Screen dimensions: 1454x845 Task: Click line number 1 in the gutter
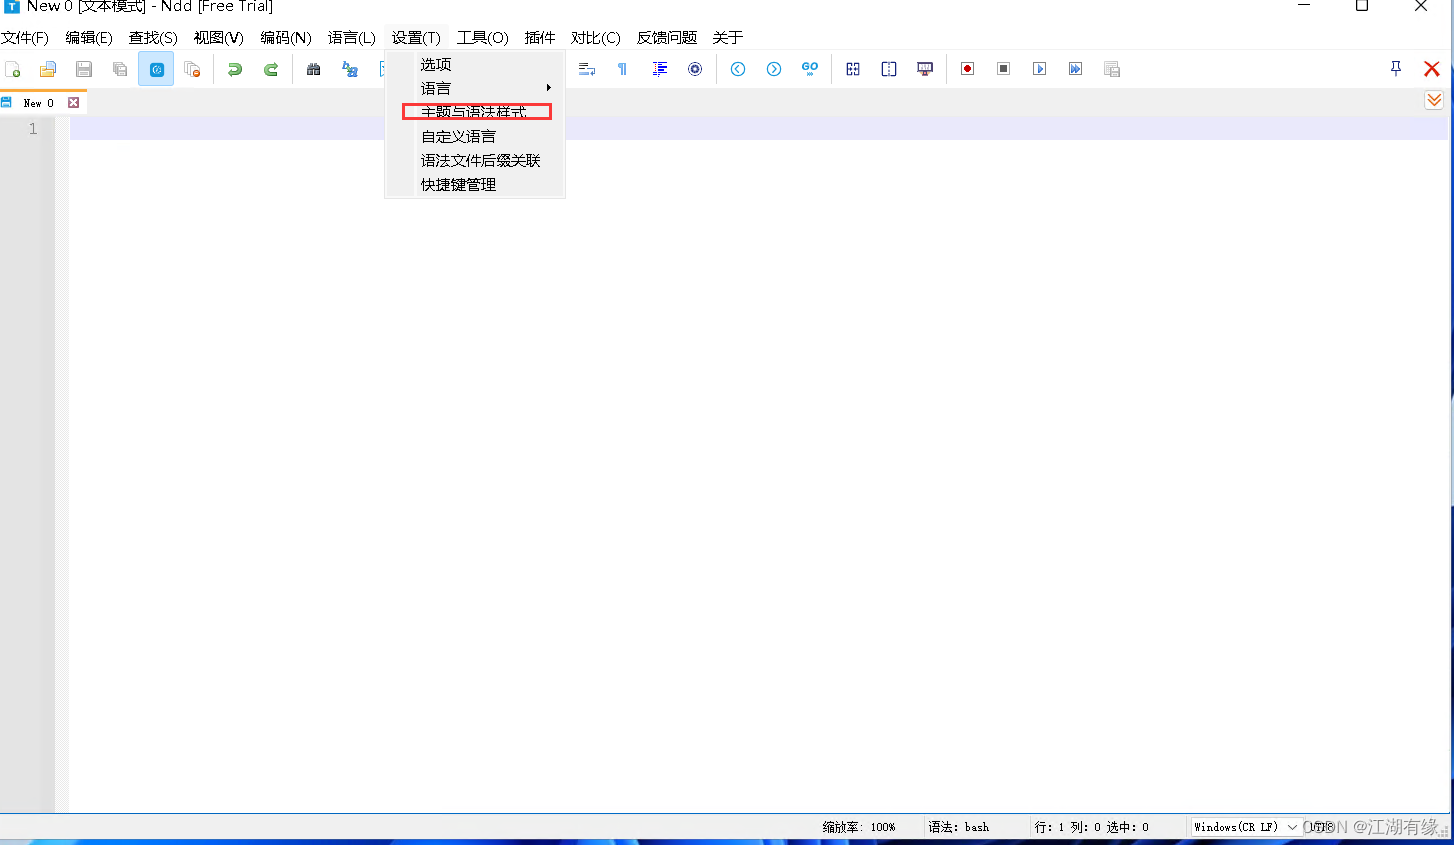click(x=33, y=129)
